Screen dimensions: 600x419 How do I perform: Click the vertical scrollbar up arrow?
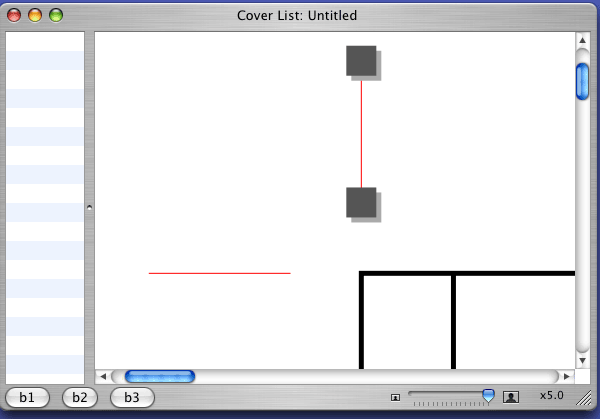(583, 41)
